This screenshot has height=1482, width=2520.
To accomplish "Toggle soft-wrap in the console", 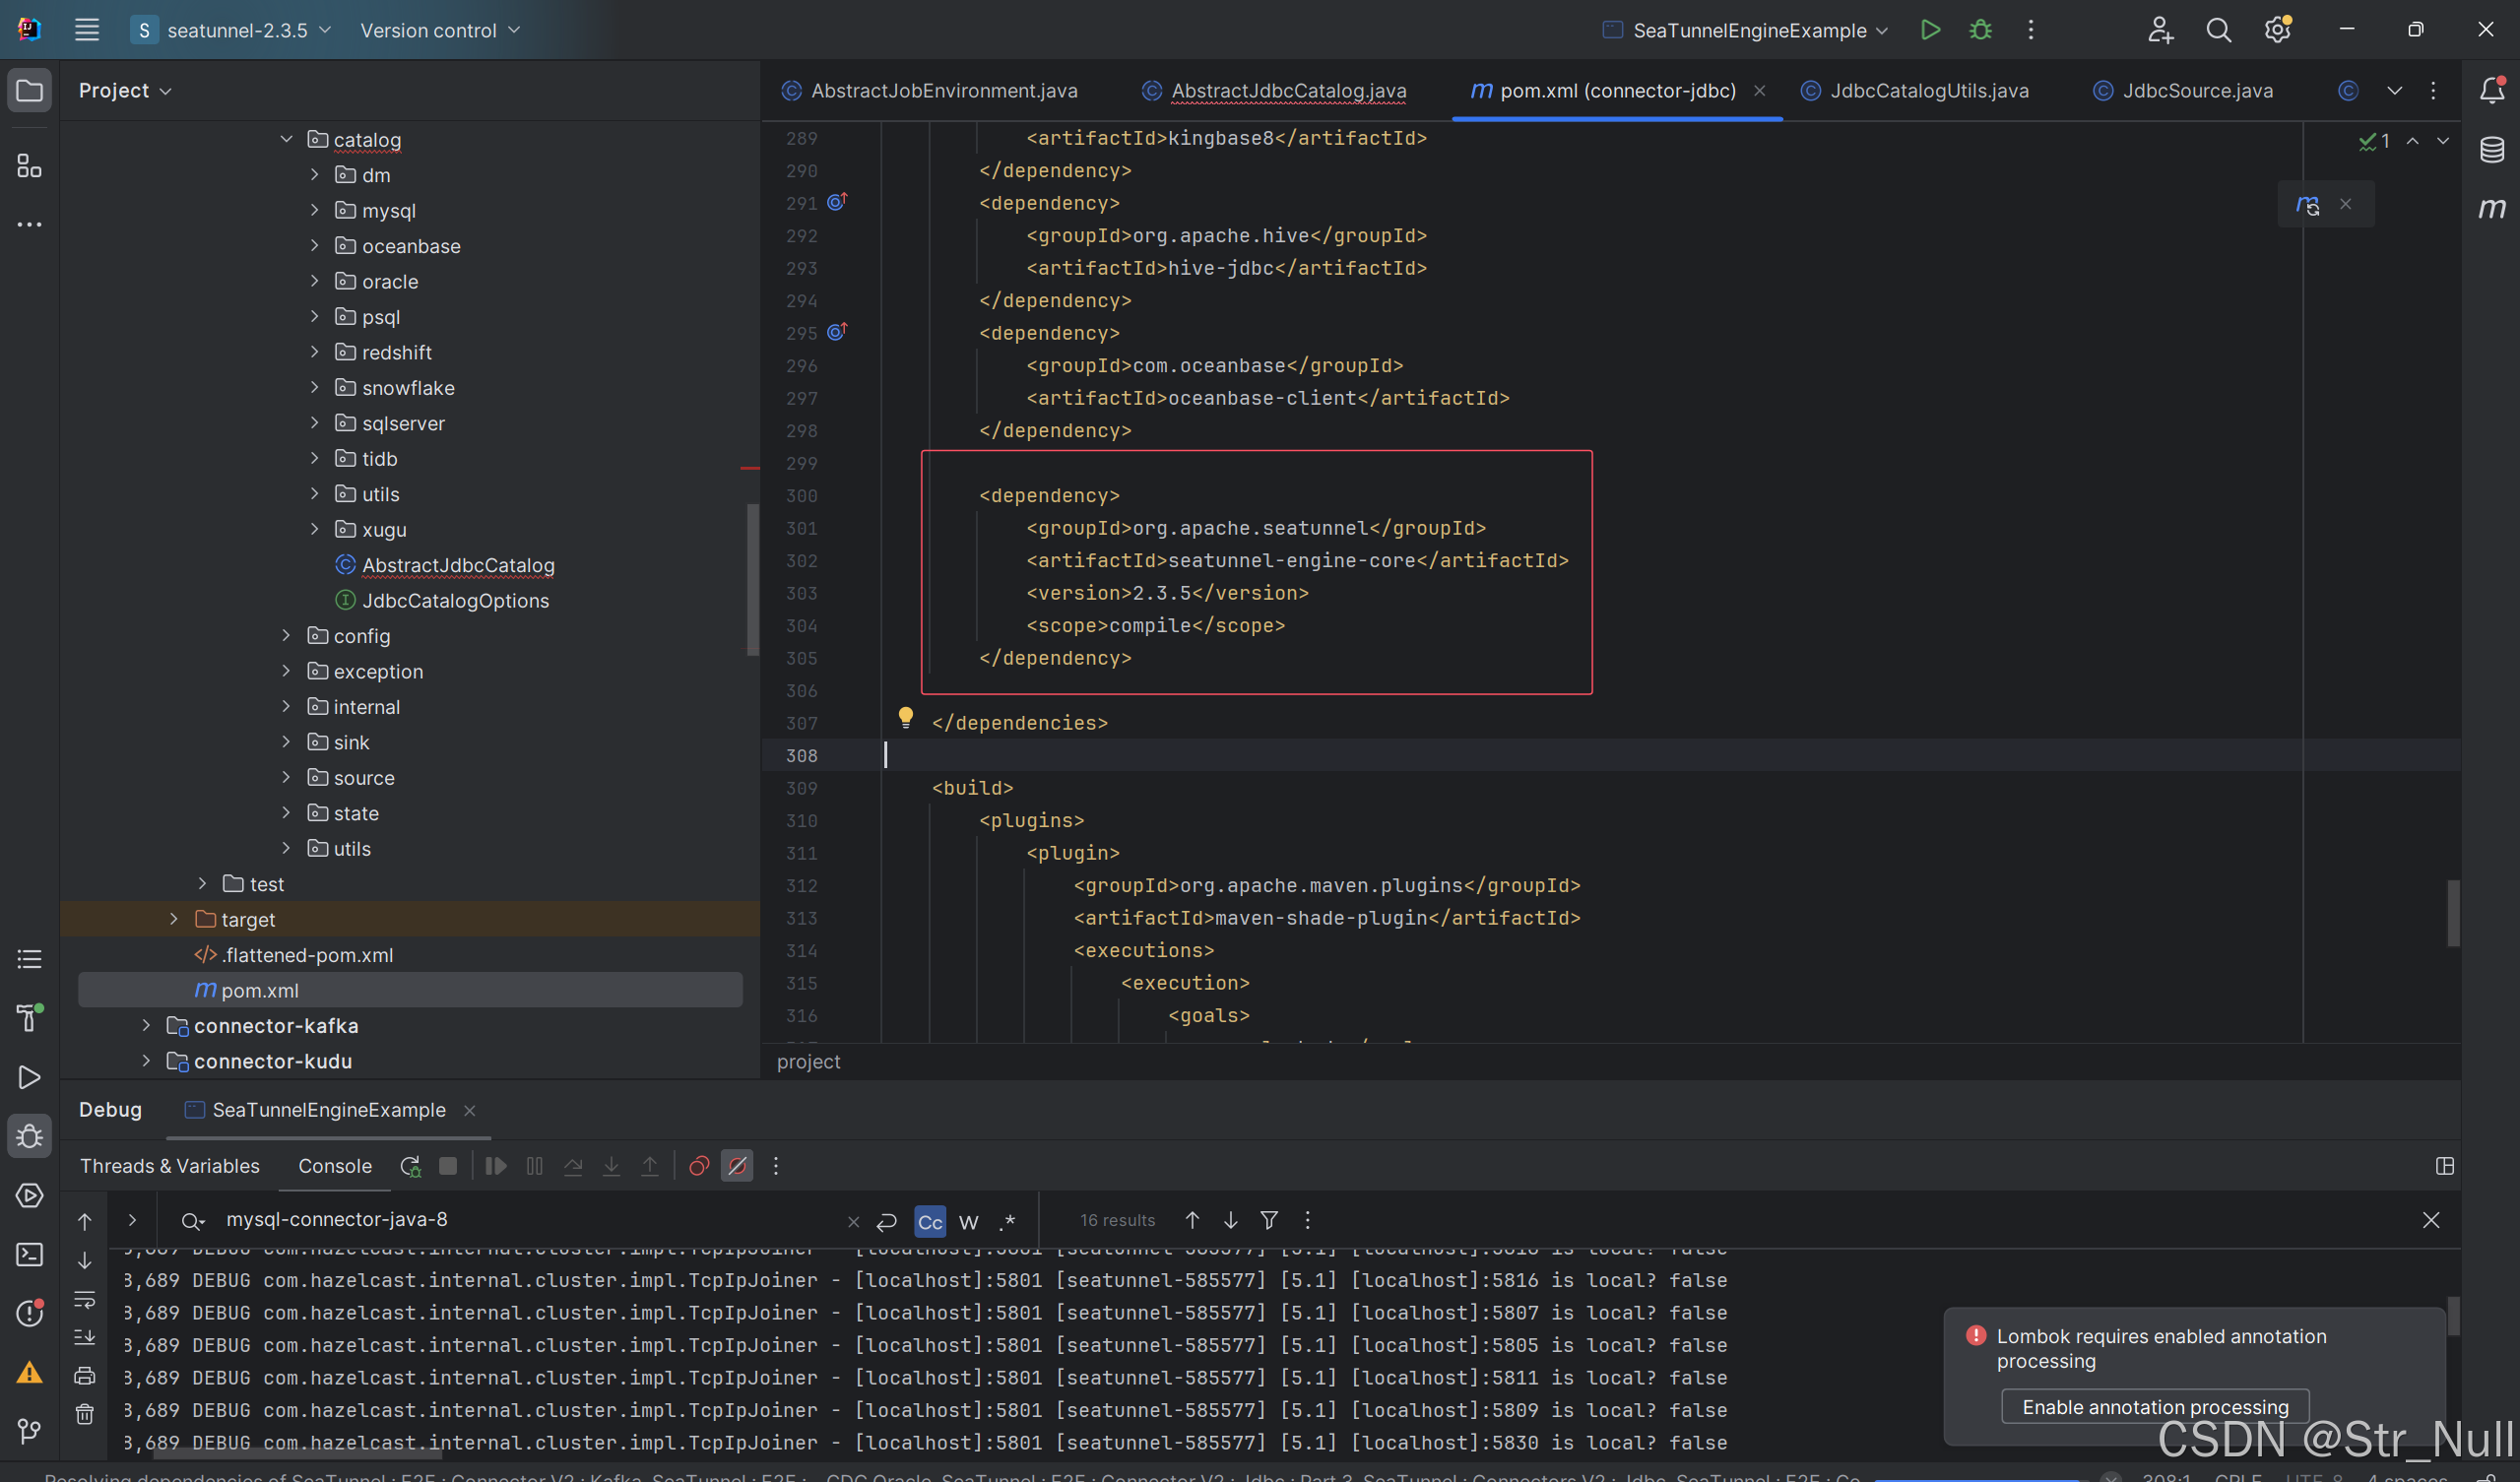I will [85, 1300].
